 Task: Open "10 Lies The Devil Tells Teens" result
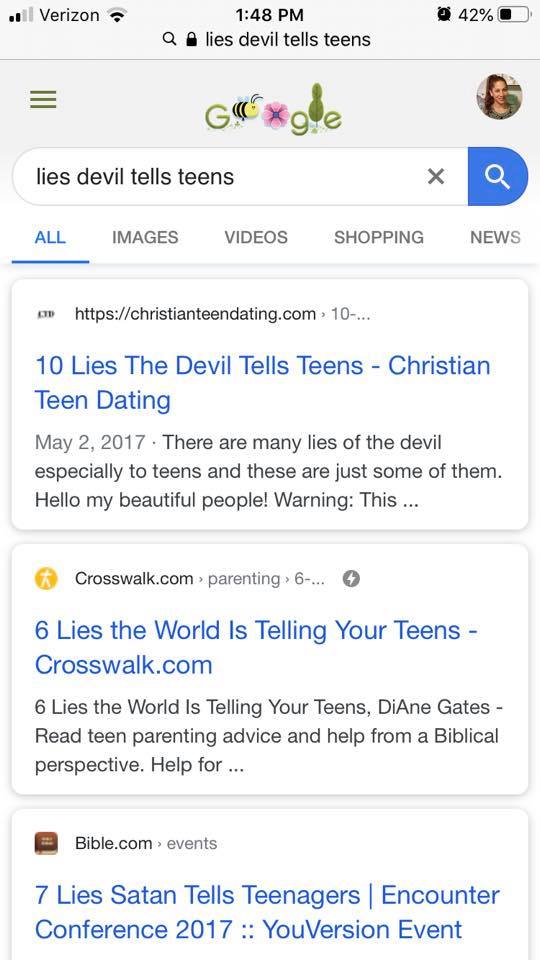click(263, 383)
